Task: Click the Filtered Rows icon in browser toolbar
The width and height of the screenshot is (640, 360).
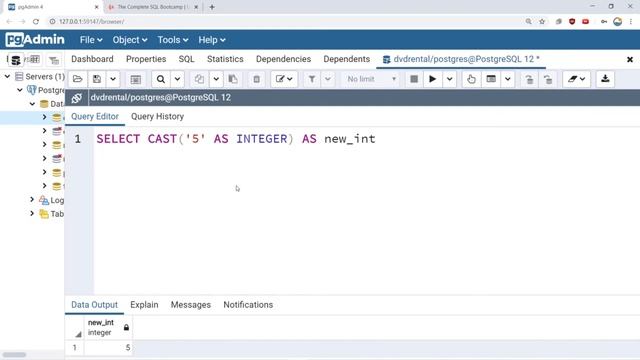Action: click(x=53, y=60)
